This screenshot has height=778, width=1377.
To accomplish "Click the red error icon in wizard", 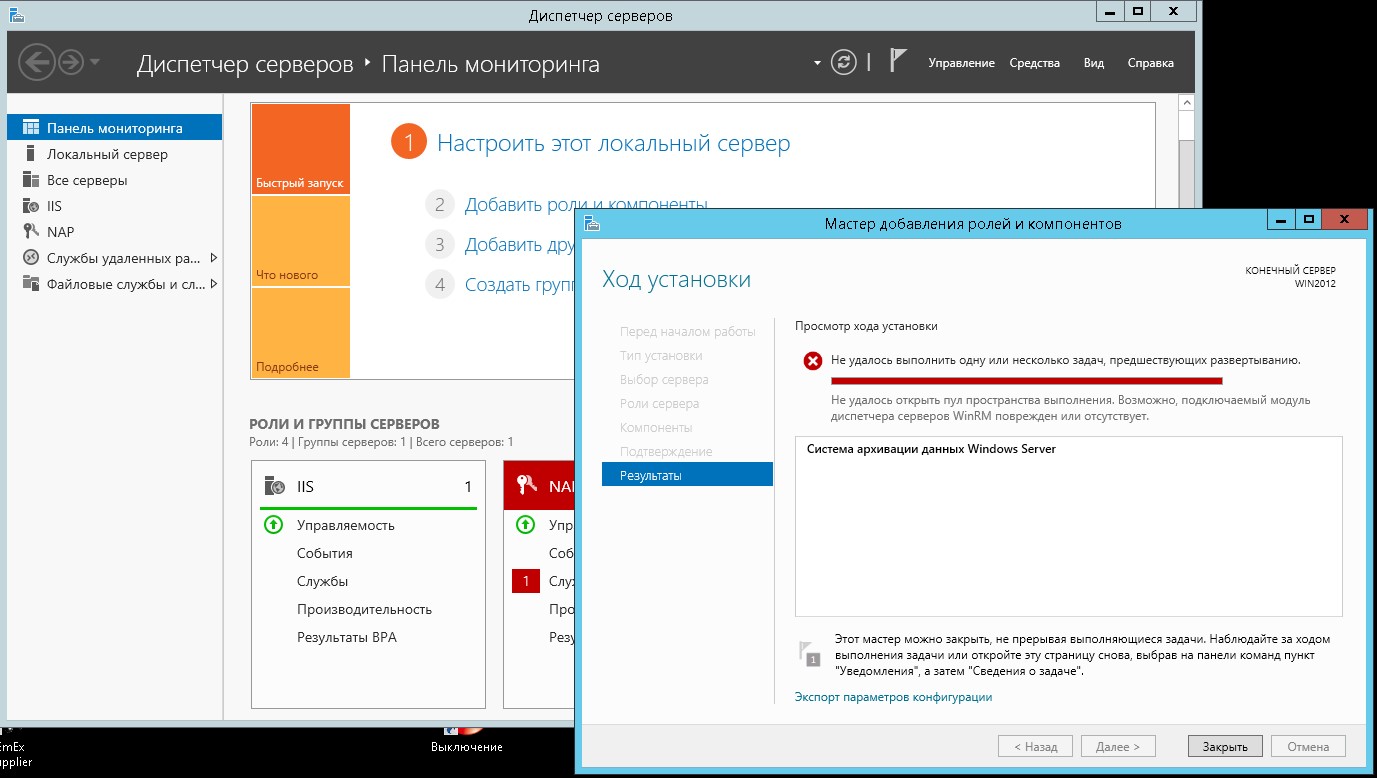I will pos(813,361).
